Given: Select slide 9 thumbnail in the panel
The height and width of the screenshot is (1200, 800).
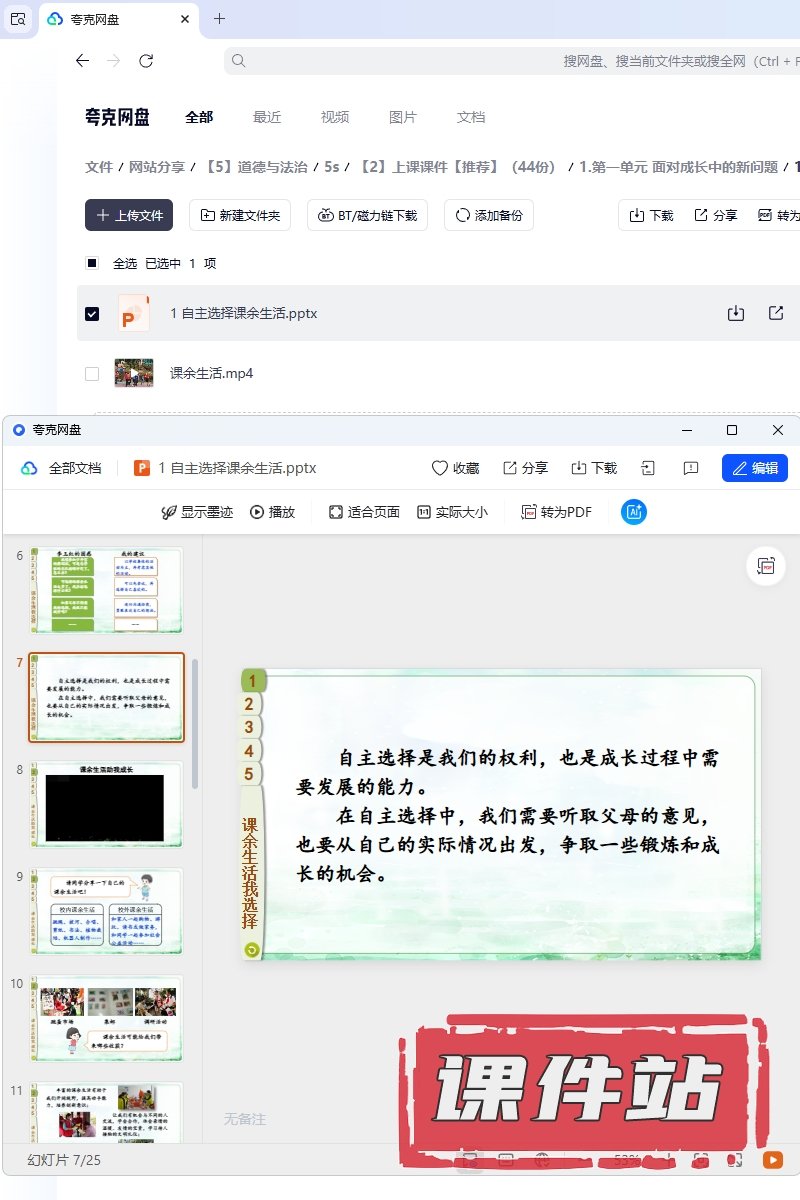Looking at the screenshot, I should click(106, 911).
